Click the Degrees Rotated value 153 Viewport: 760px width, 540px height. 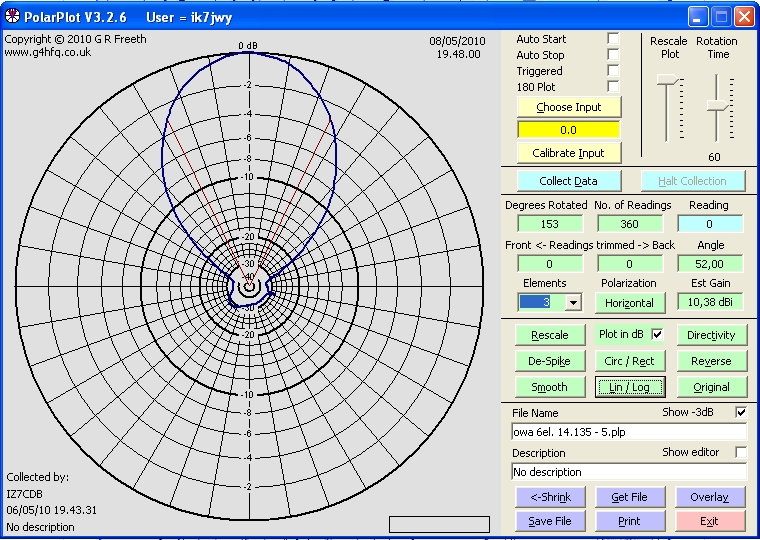[x=550, y=224]
